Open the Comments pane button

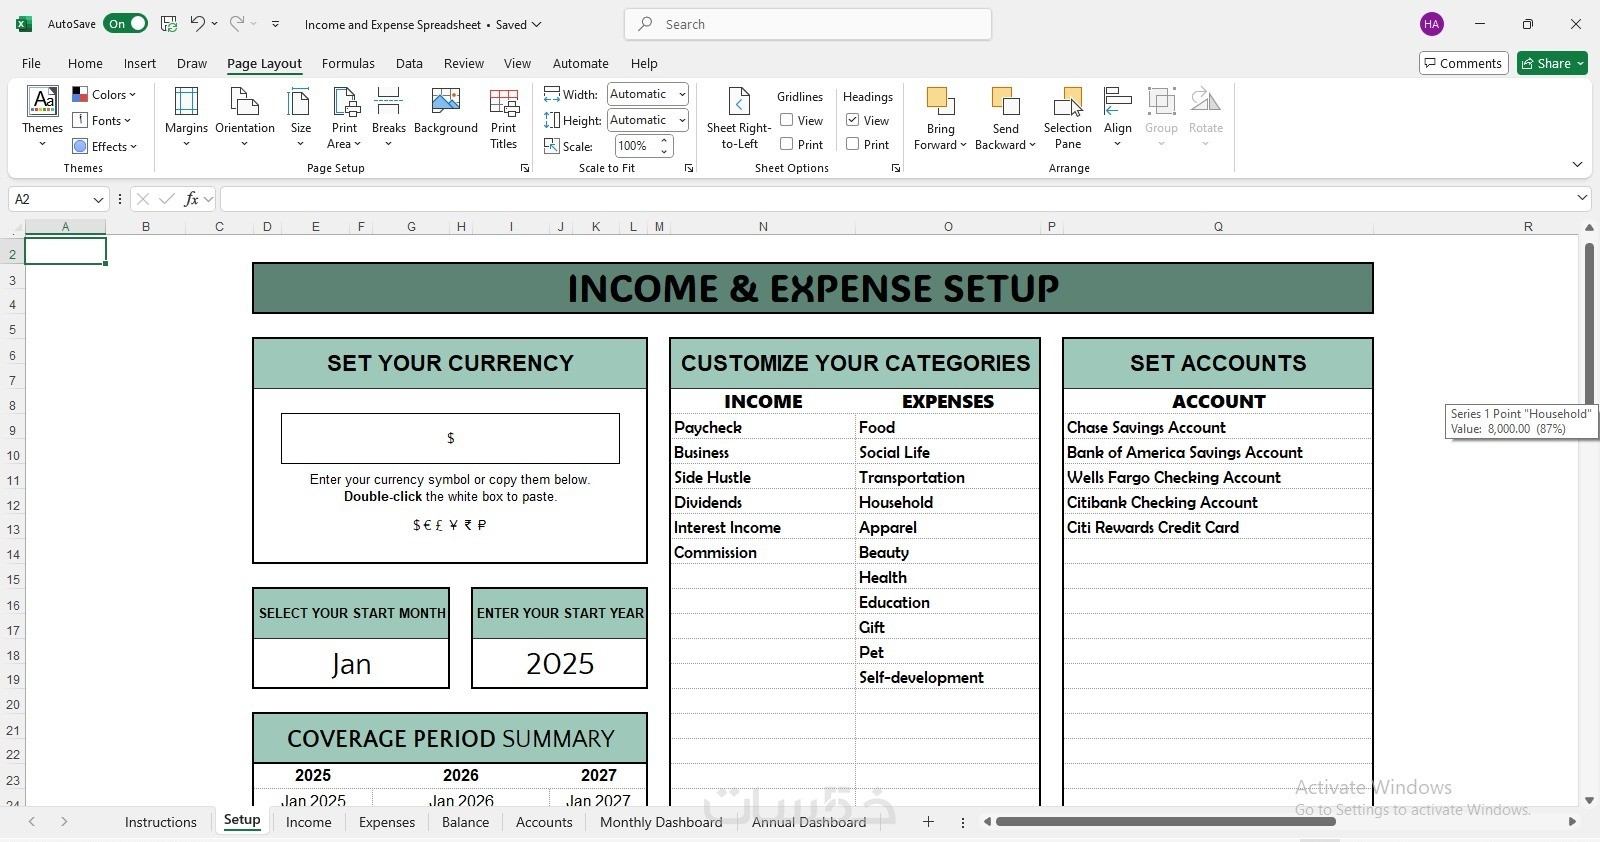pos(1463,63)
